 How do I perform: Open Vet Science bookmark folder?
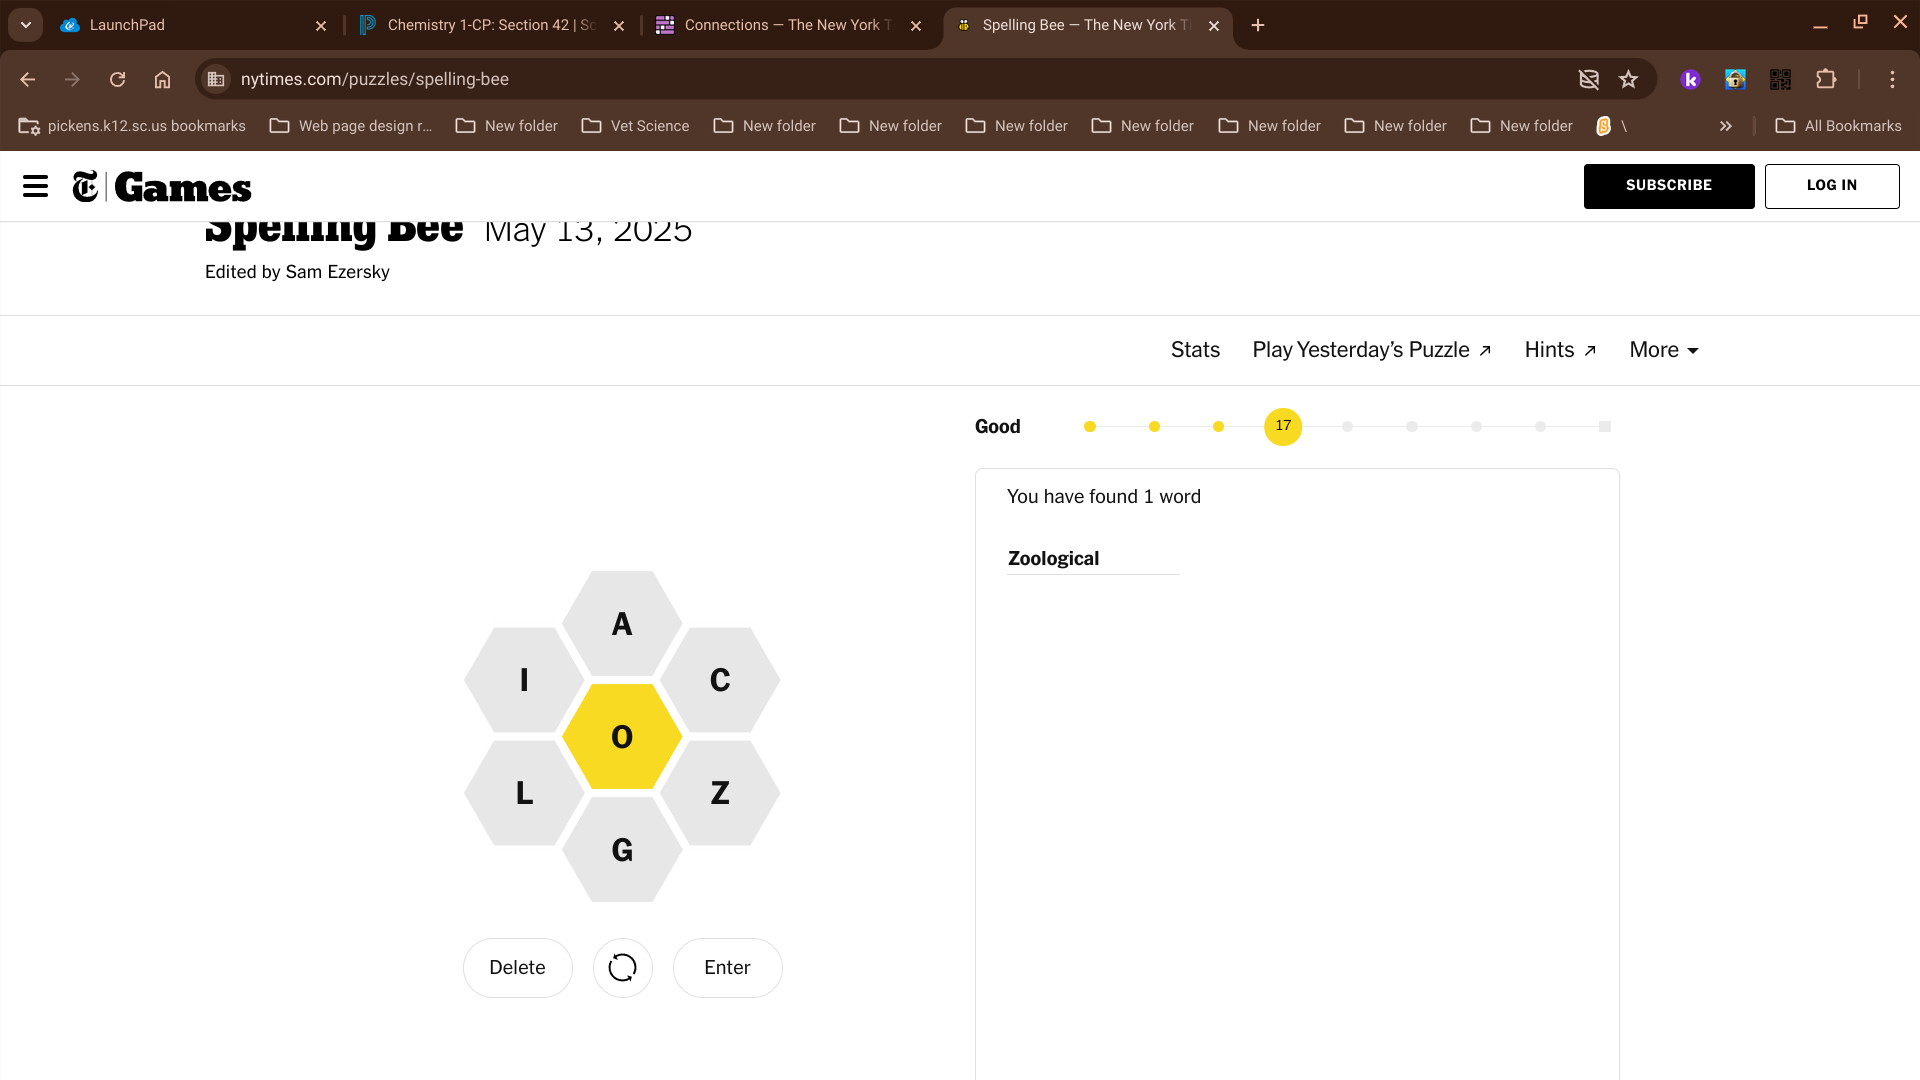636,126
